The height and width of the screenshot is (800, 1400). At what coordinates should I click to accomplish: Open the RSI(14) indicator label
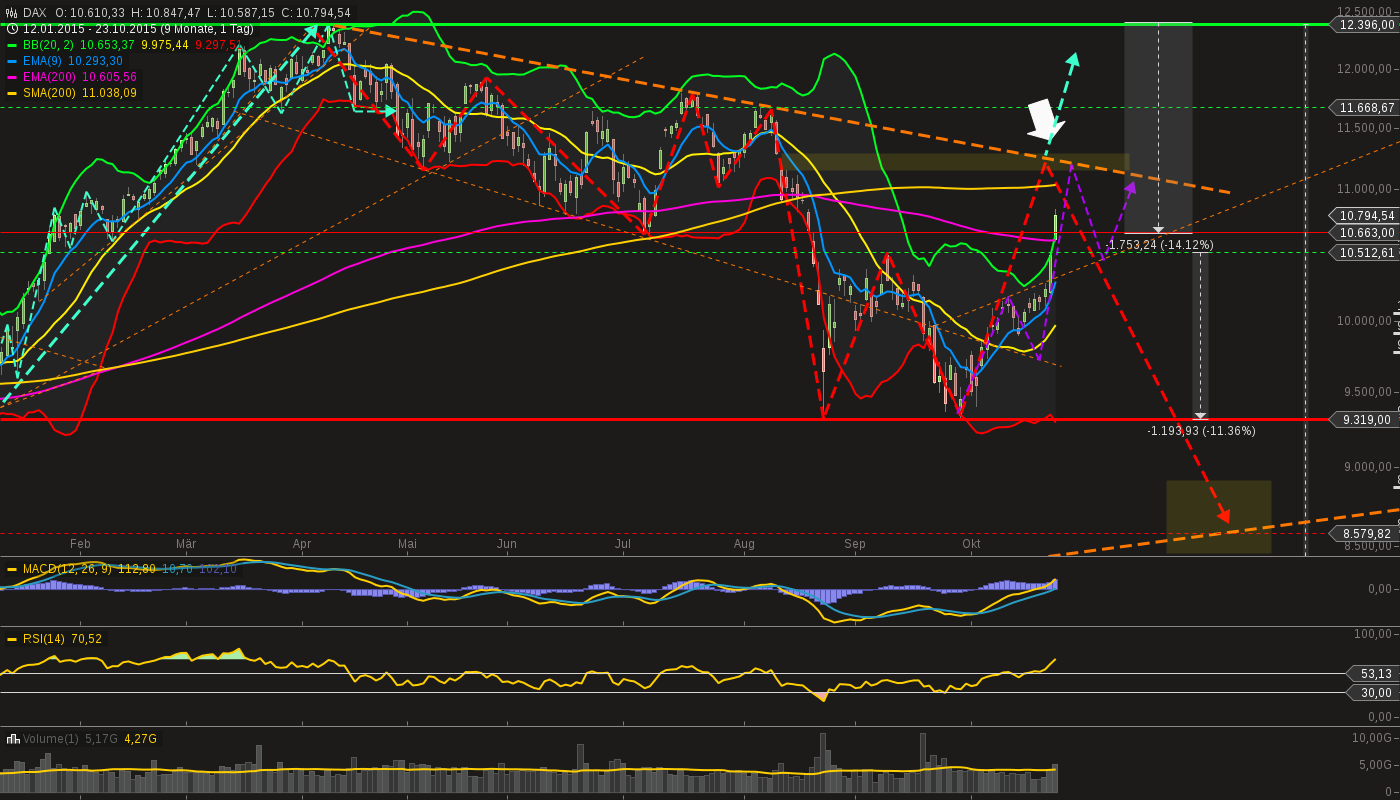pos(44,639)
